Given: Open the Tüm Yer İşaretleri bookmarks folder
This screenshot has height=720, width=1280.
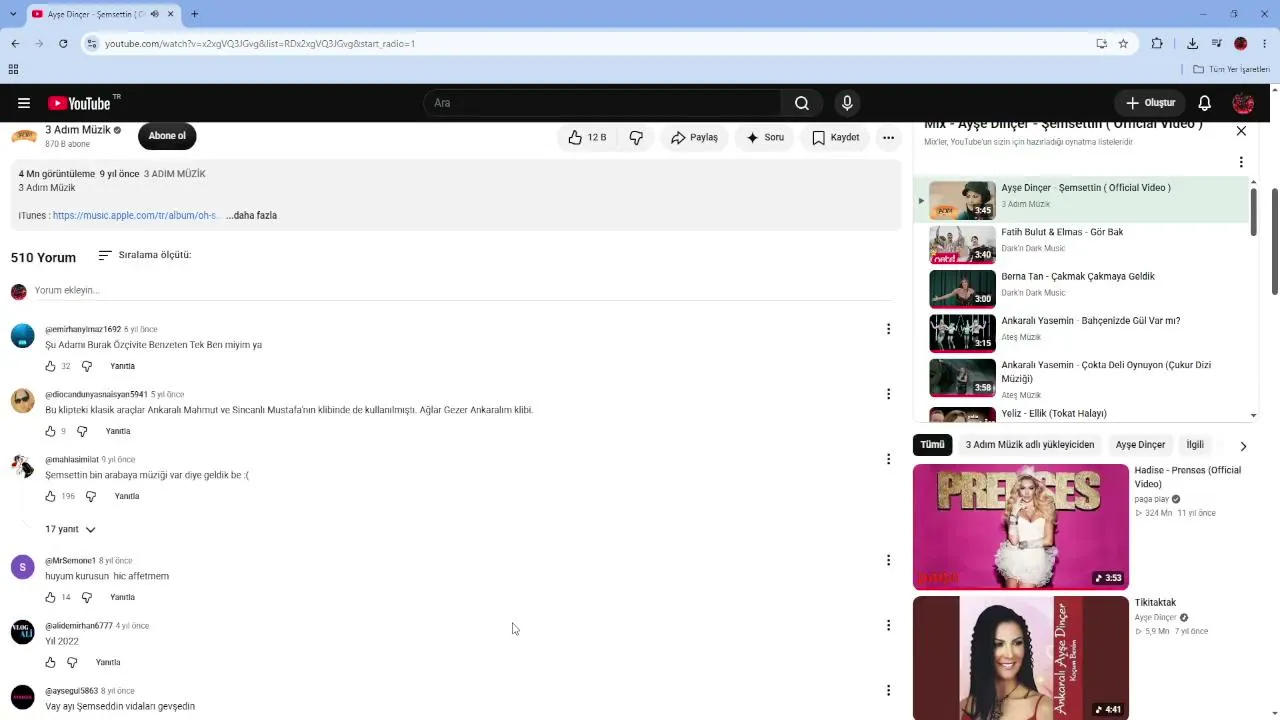Looking at the screenshot, I should [1231, 69].
